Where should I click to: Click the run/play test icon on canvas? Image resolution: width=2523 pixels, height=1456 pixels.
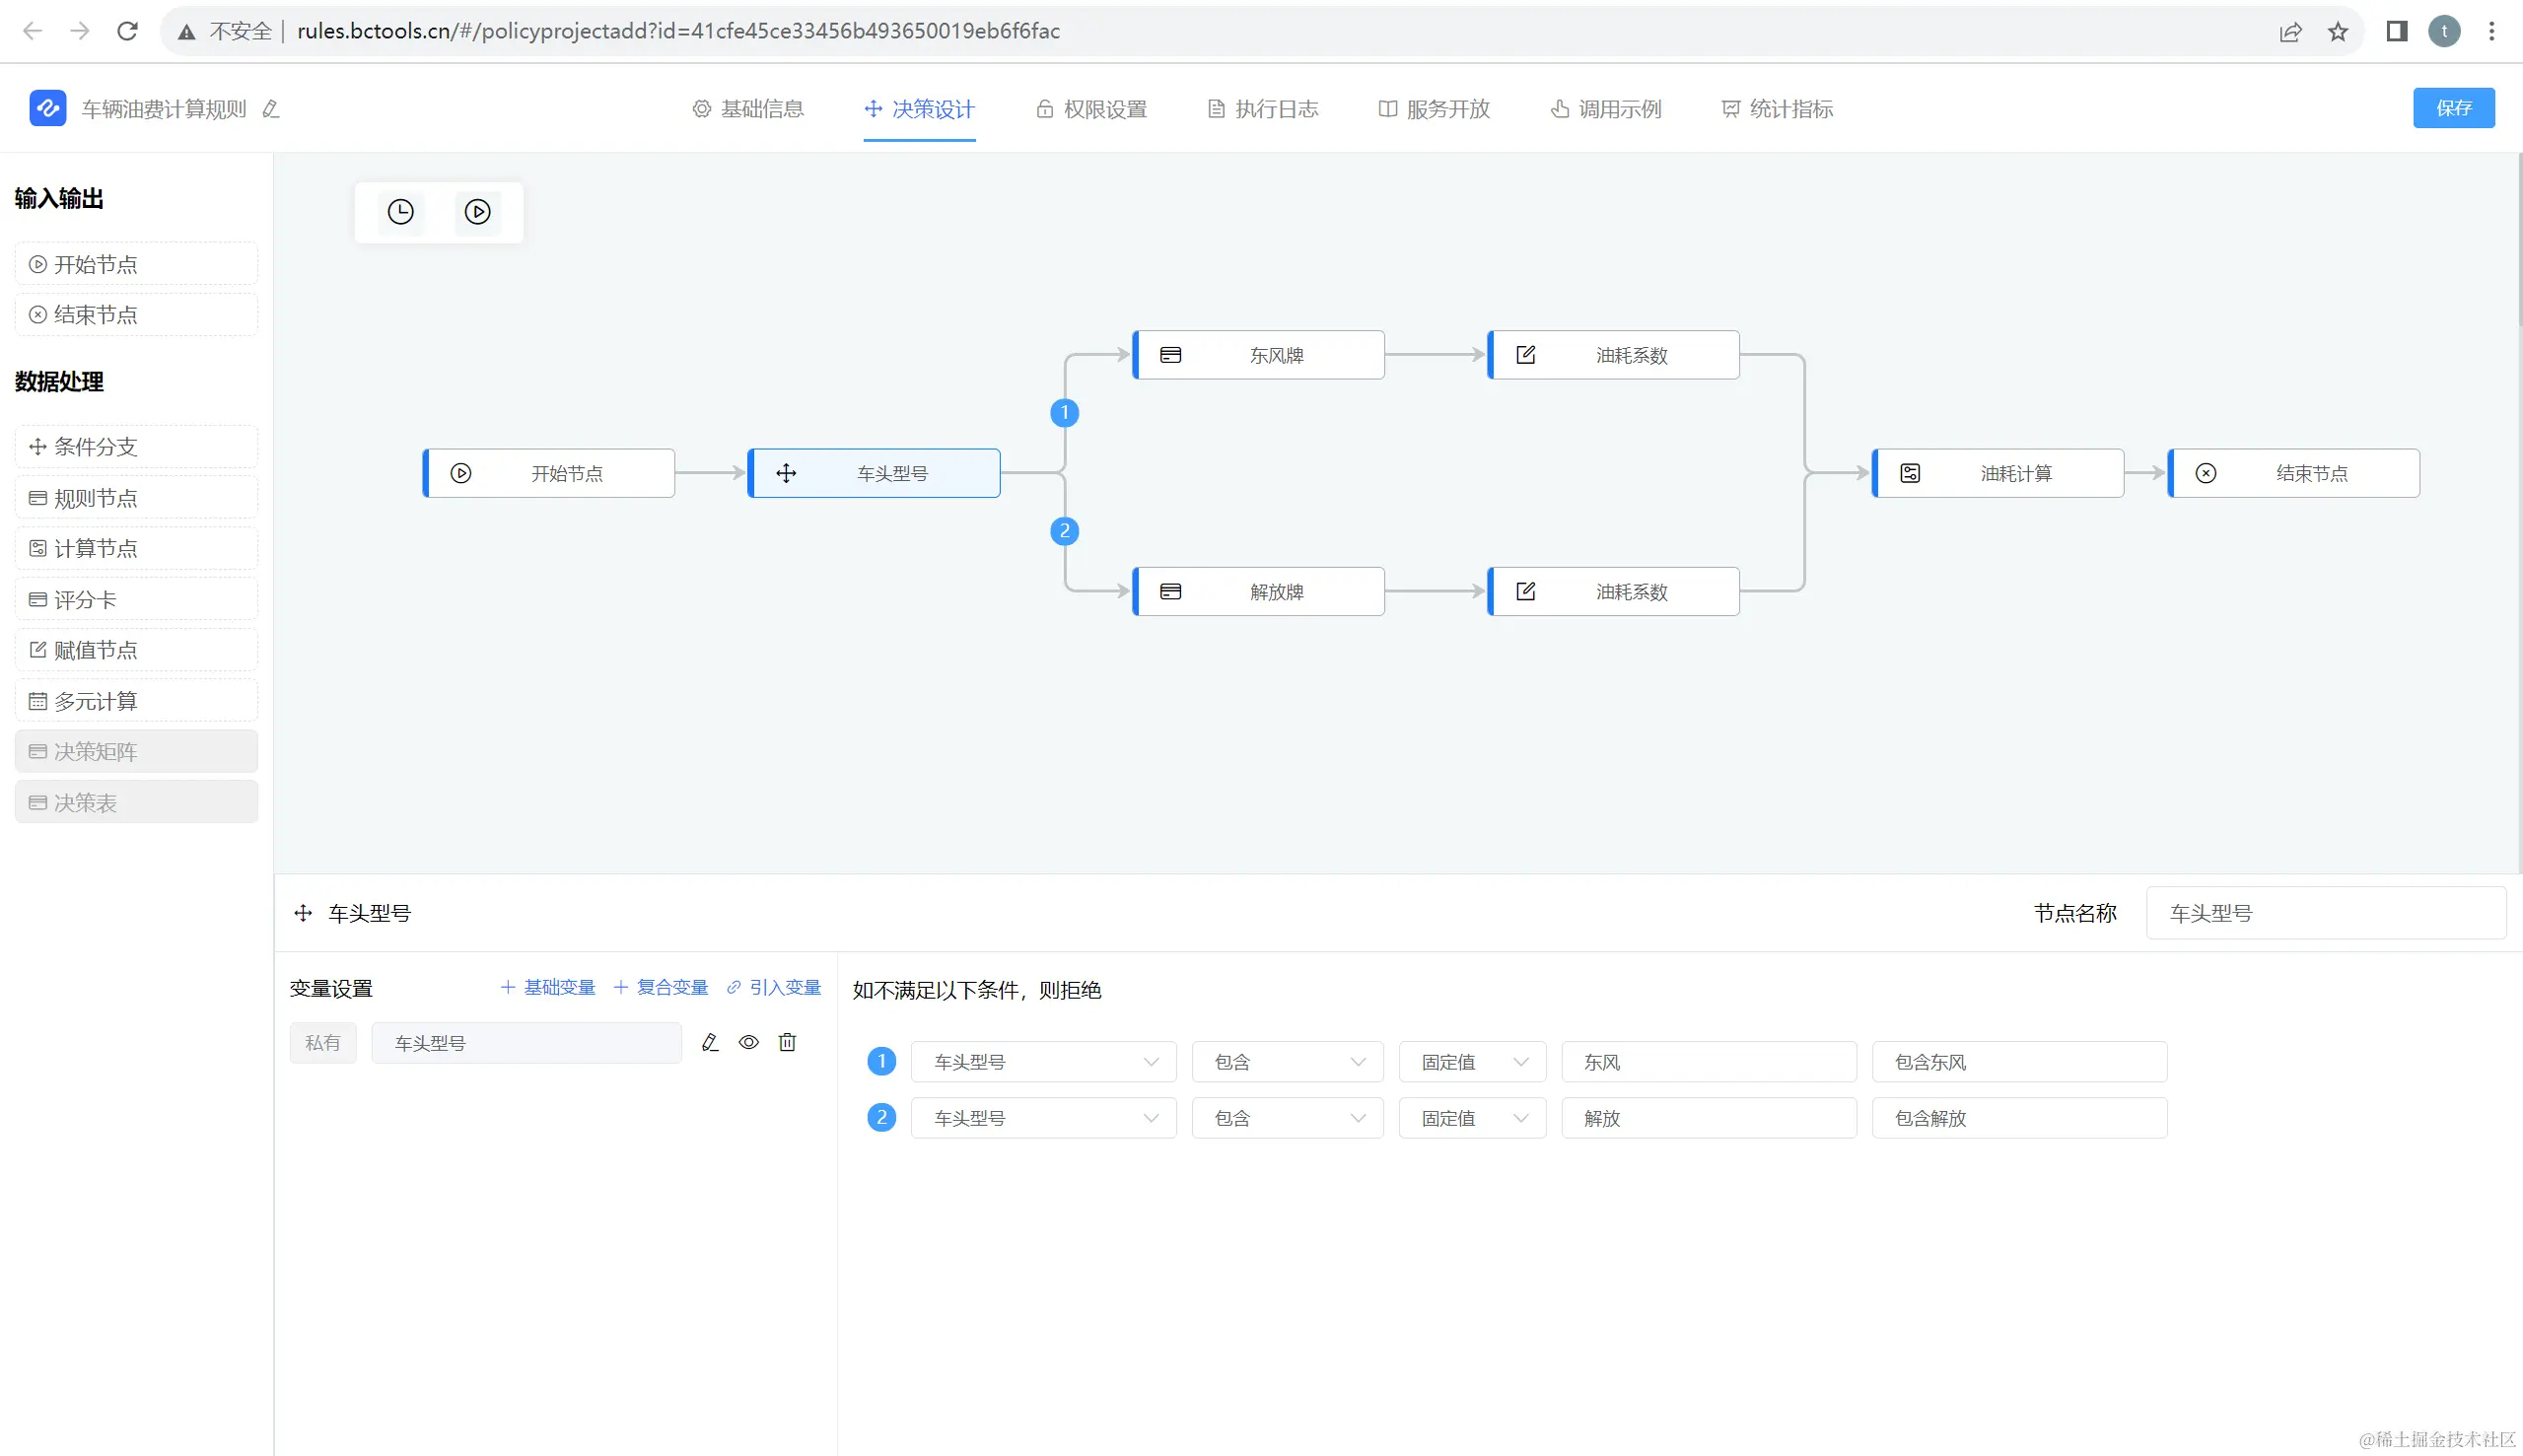(x=477, y=212)
